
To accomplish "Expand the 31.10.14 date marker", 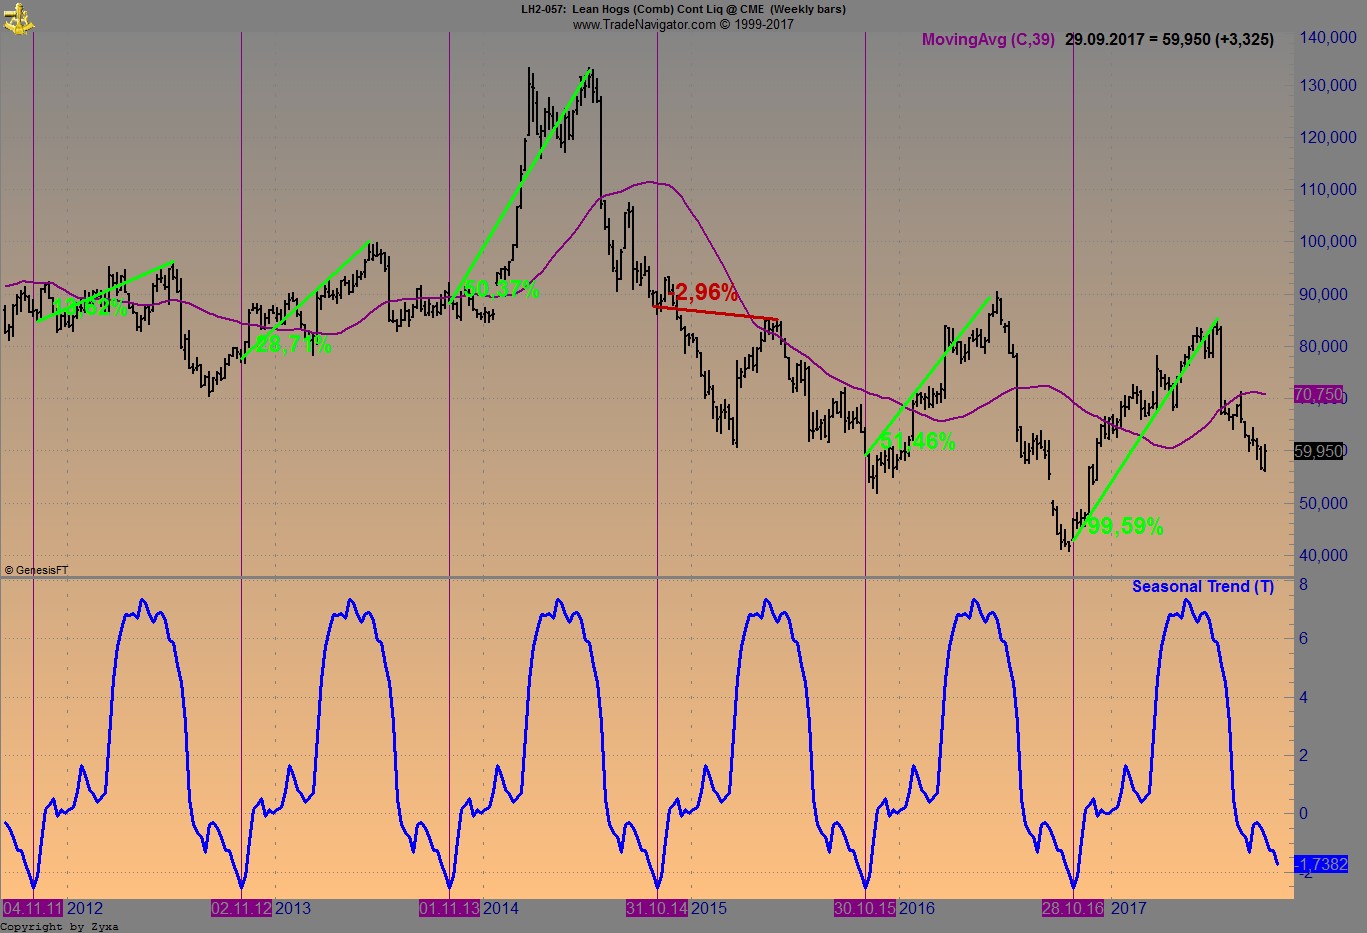I will click(x=656, y=909).
